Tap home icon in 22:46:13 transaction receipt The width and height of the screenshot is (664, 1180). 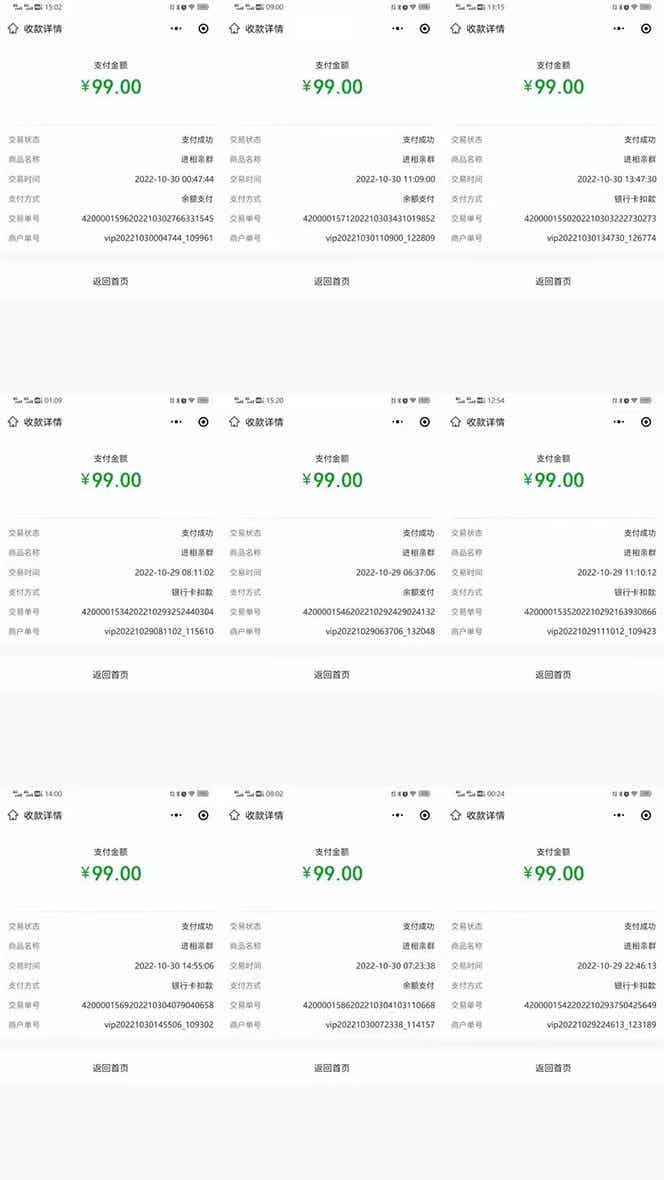456,815
